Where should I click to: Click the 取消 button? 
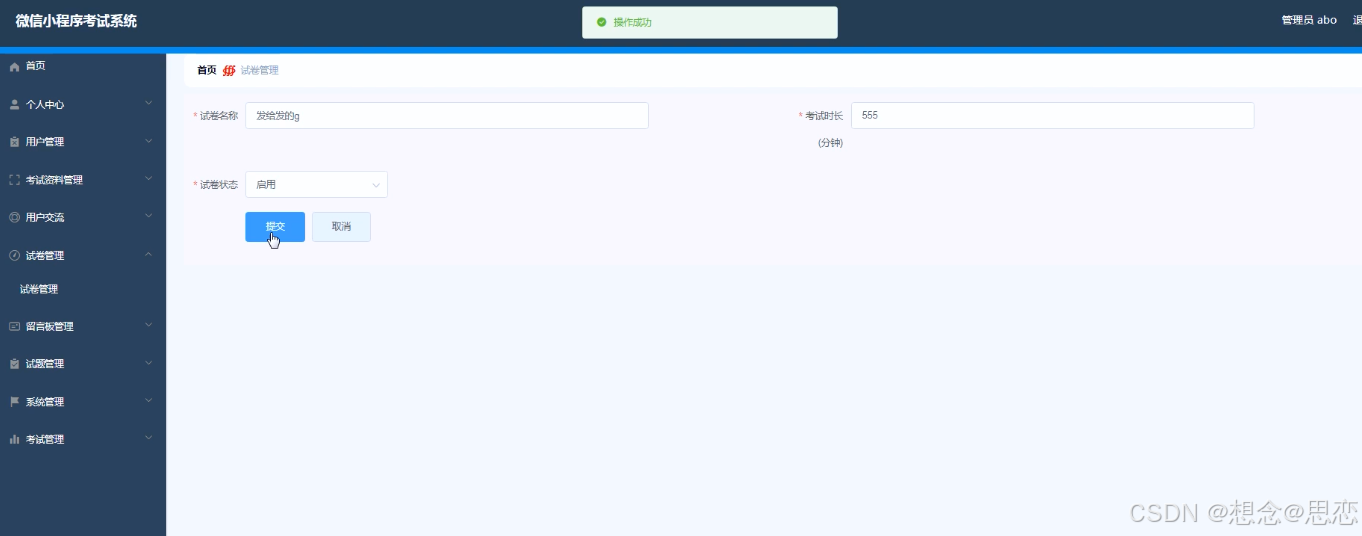[341, 227]
